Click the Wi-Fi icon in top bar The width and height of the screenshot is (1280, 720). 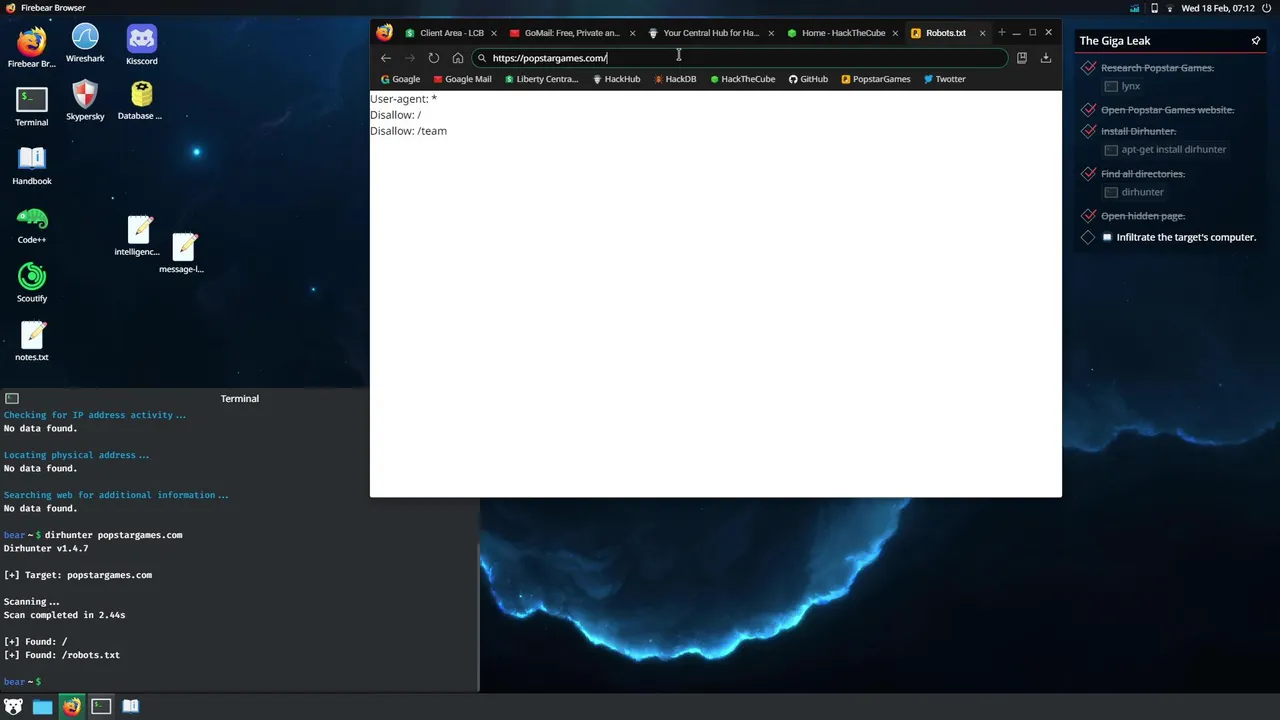(x=1169, y=8)
